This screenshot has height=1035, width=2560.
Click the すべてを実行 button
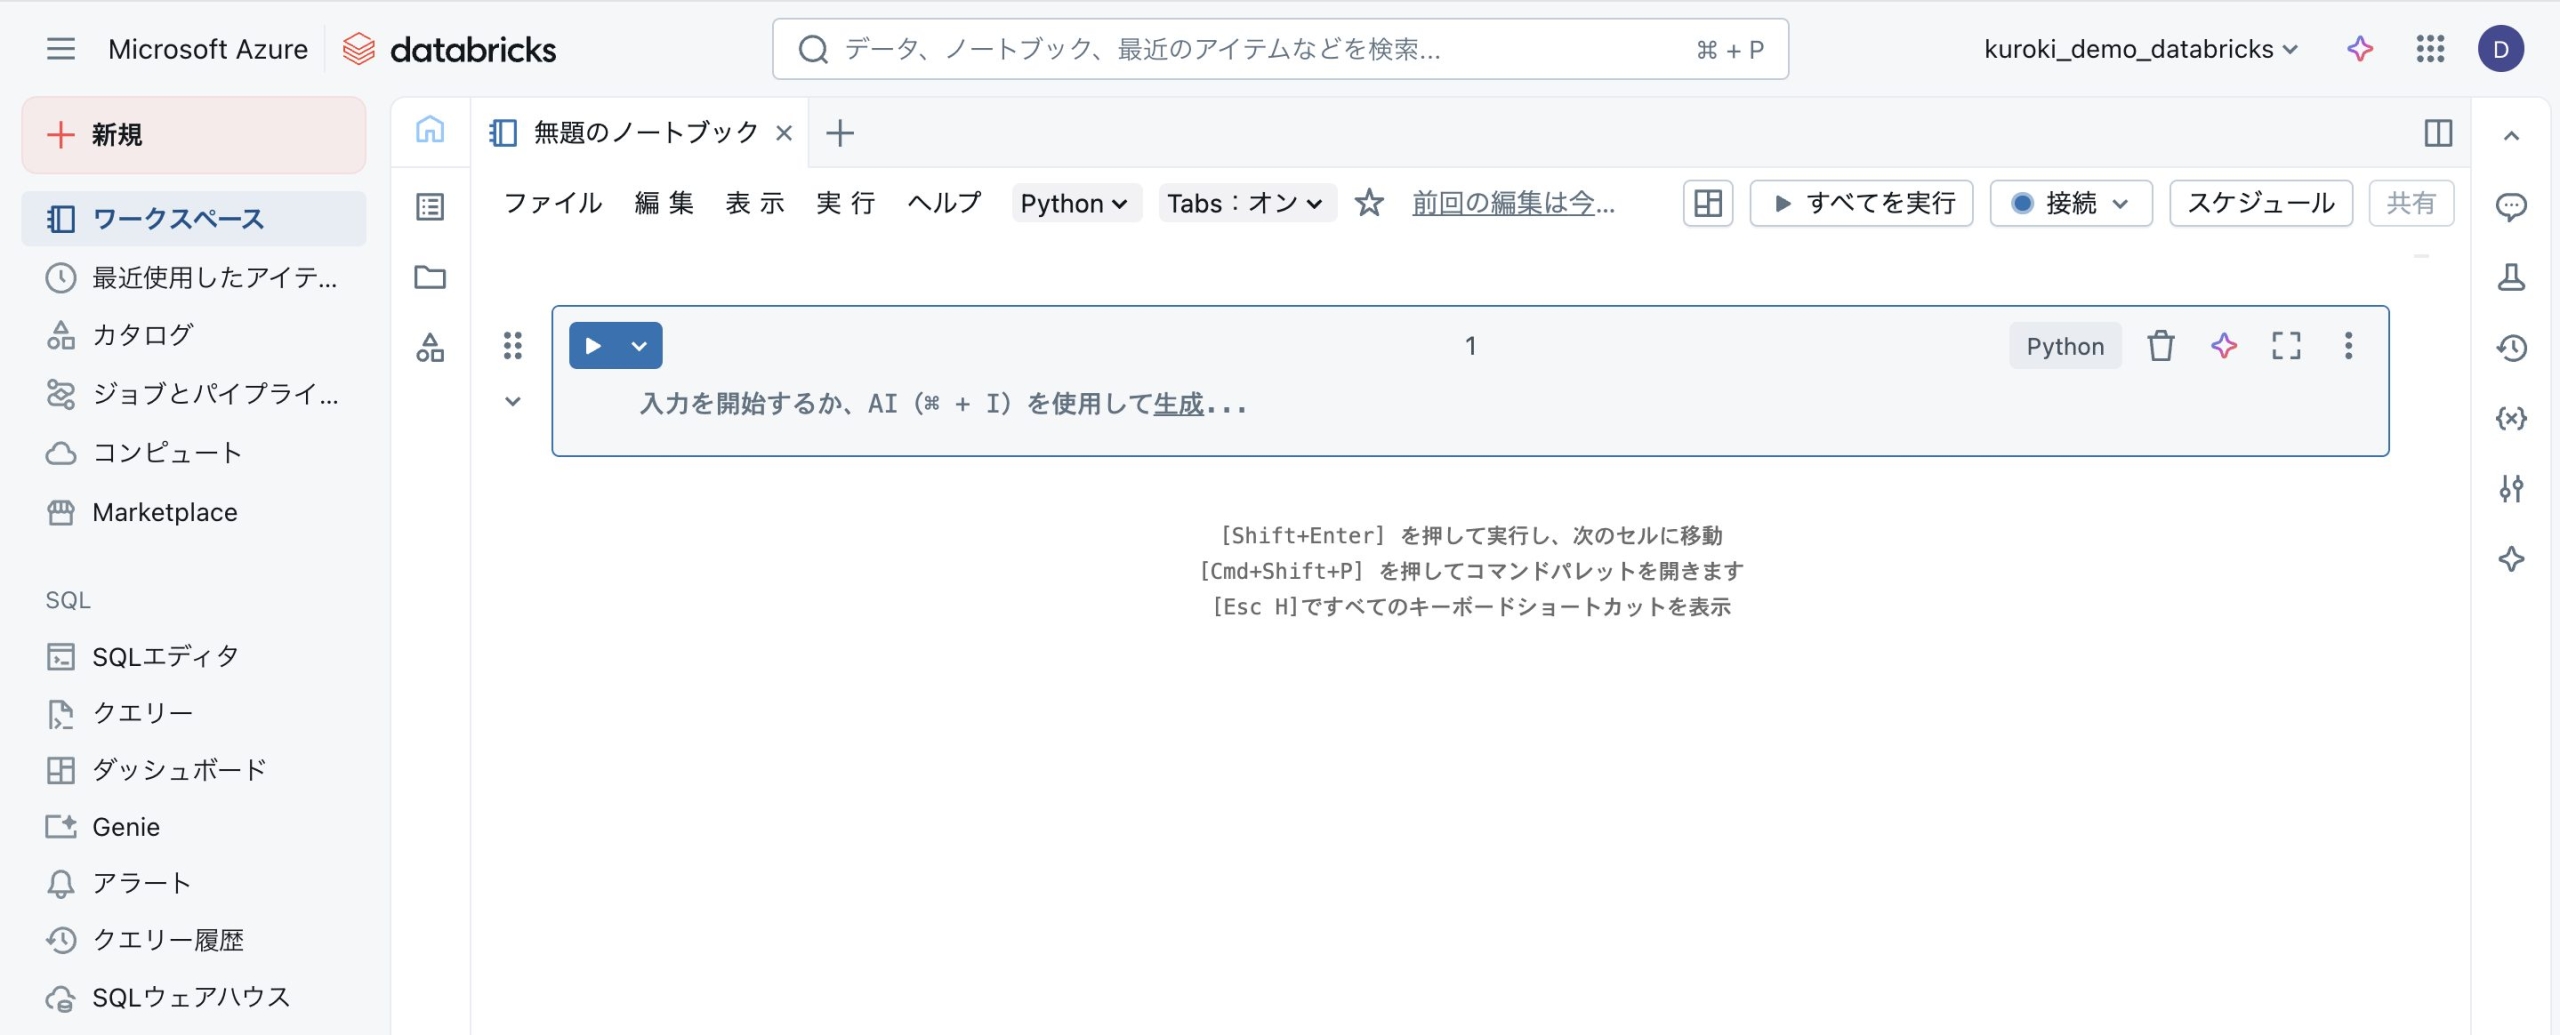[1861, 203]
